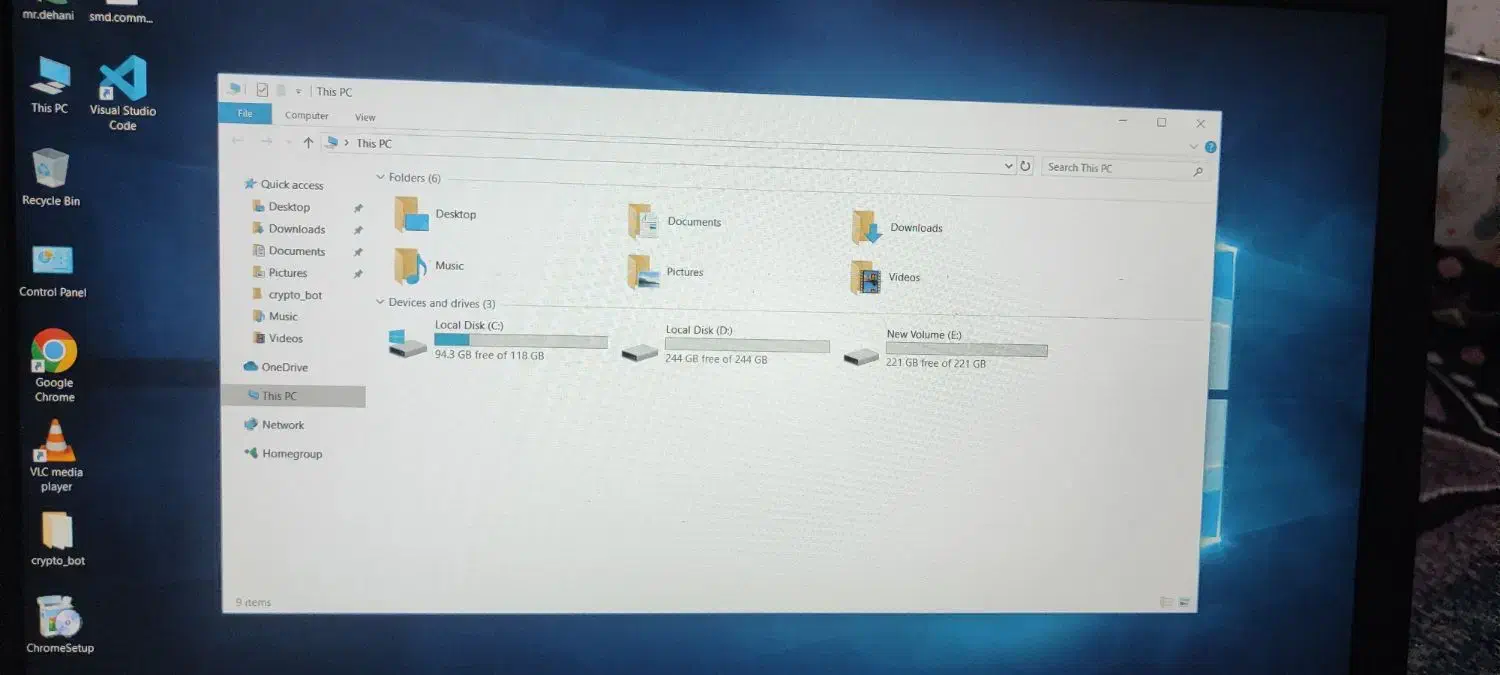1500x675 pixels.
Task: Click the This PC address bar path
Action: [x=374, y=144]
